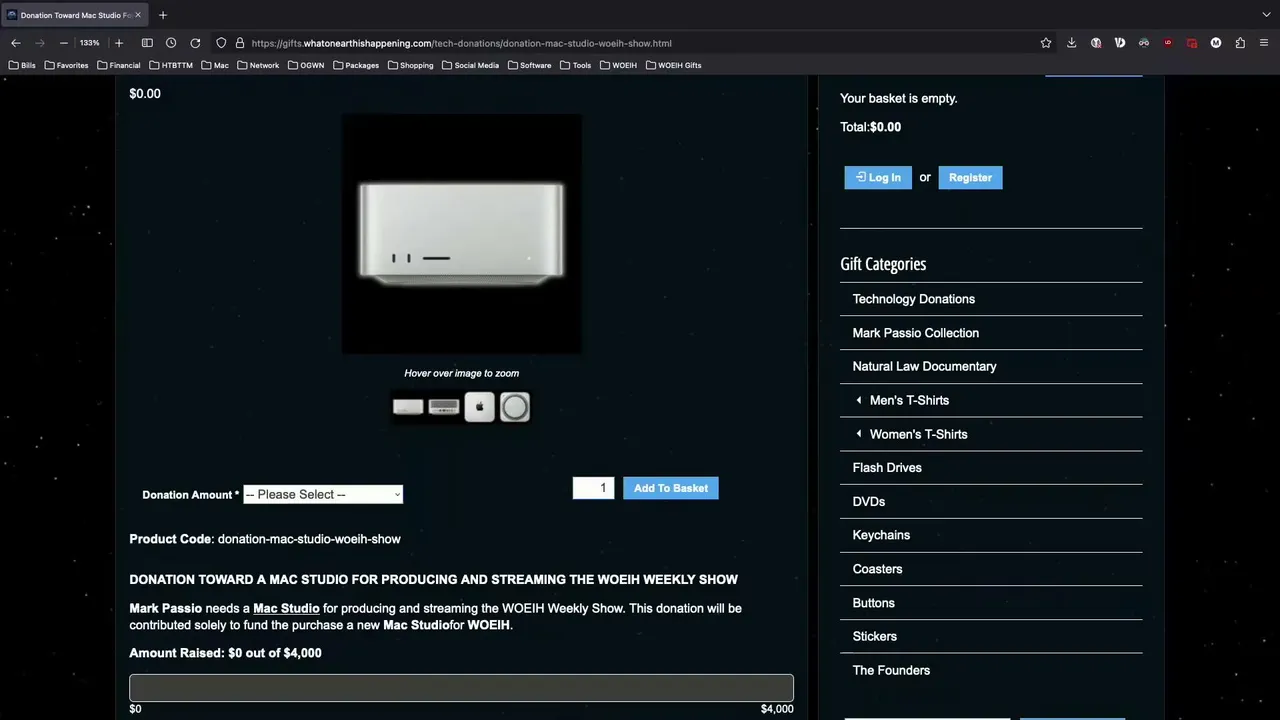The height and width of the screenshot is (720, 1280).
Task: Open the extensions puzzle-piece icon
Action: 1240,43
